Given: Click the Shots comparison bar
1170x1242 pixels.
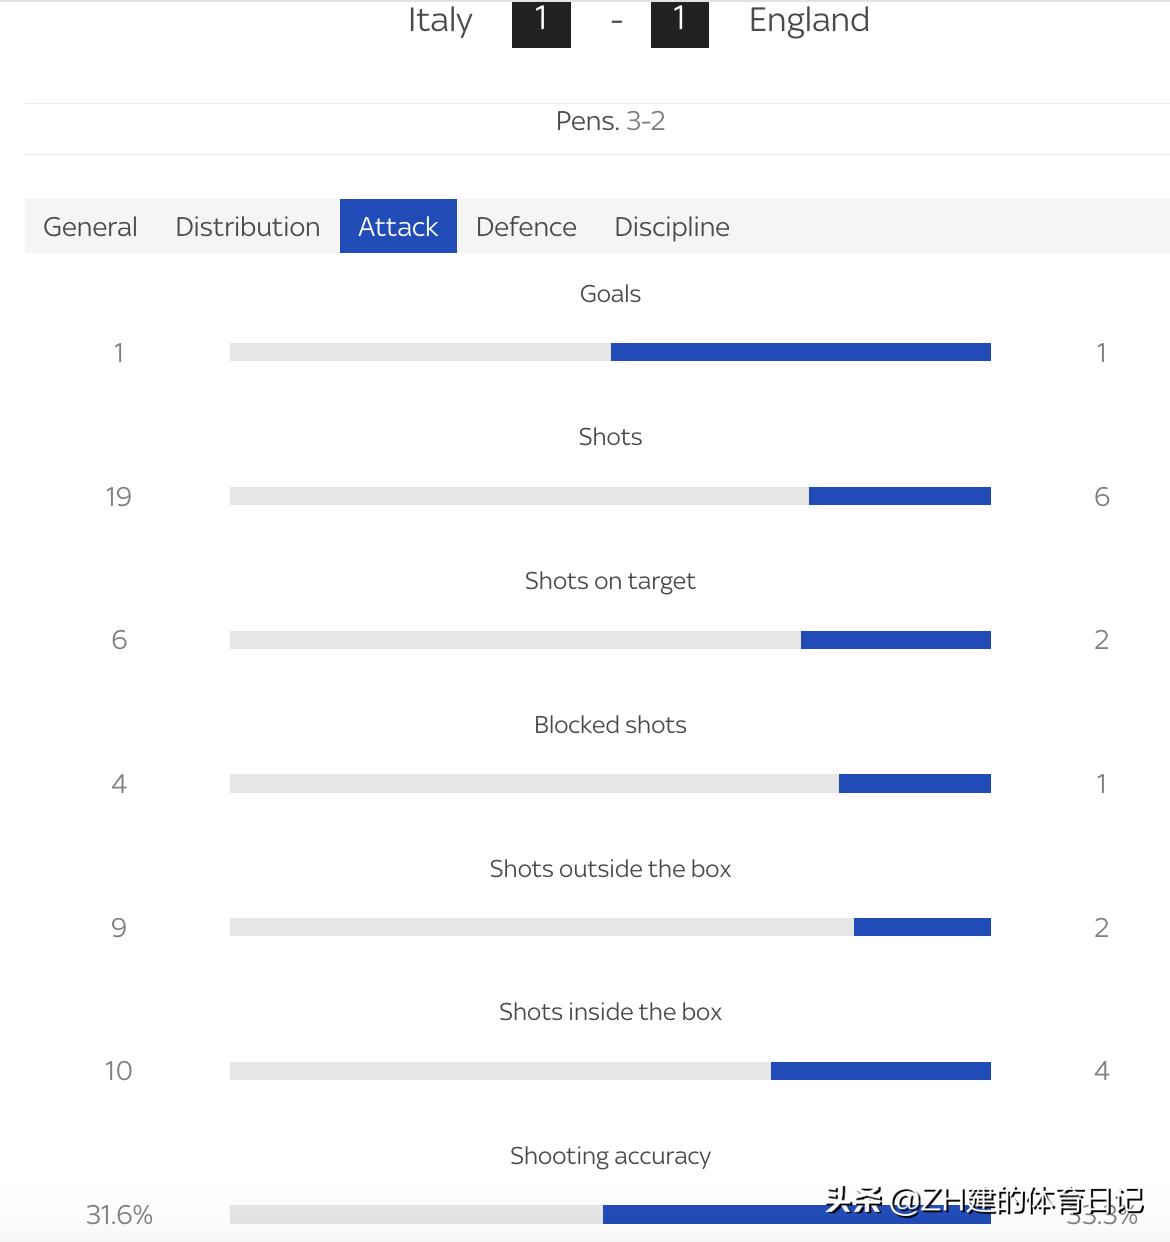Looking at the screenshot, I should (610, 496).
